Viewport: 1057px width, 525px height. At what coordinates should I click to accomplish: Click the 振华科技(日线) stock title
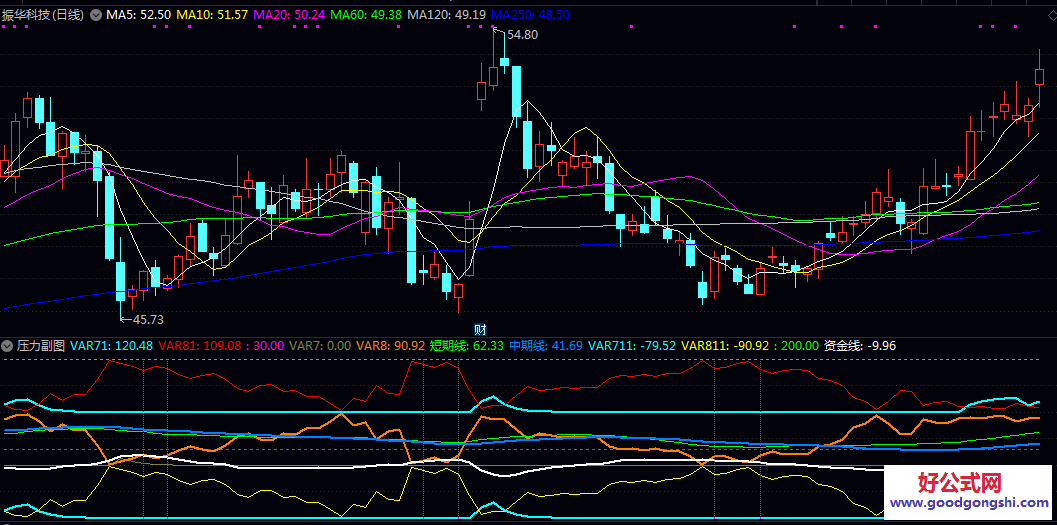[x=45, y=15]
